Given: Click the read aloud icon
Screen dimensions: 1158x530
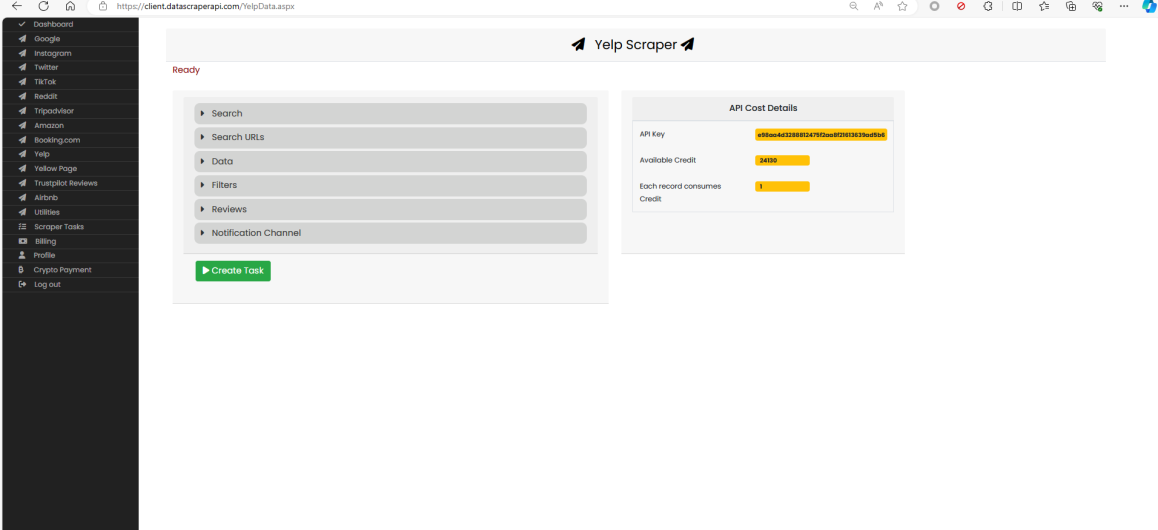Looking at the screenshot, I should 878,6.
